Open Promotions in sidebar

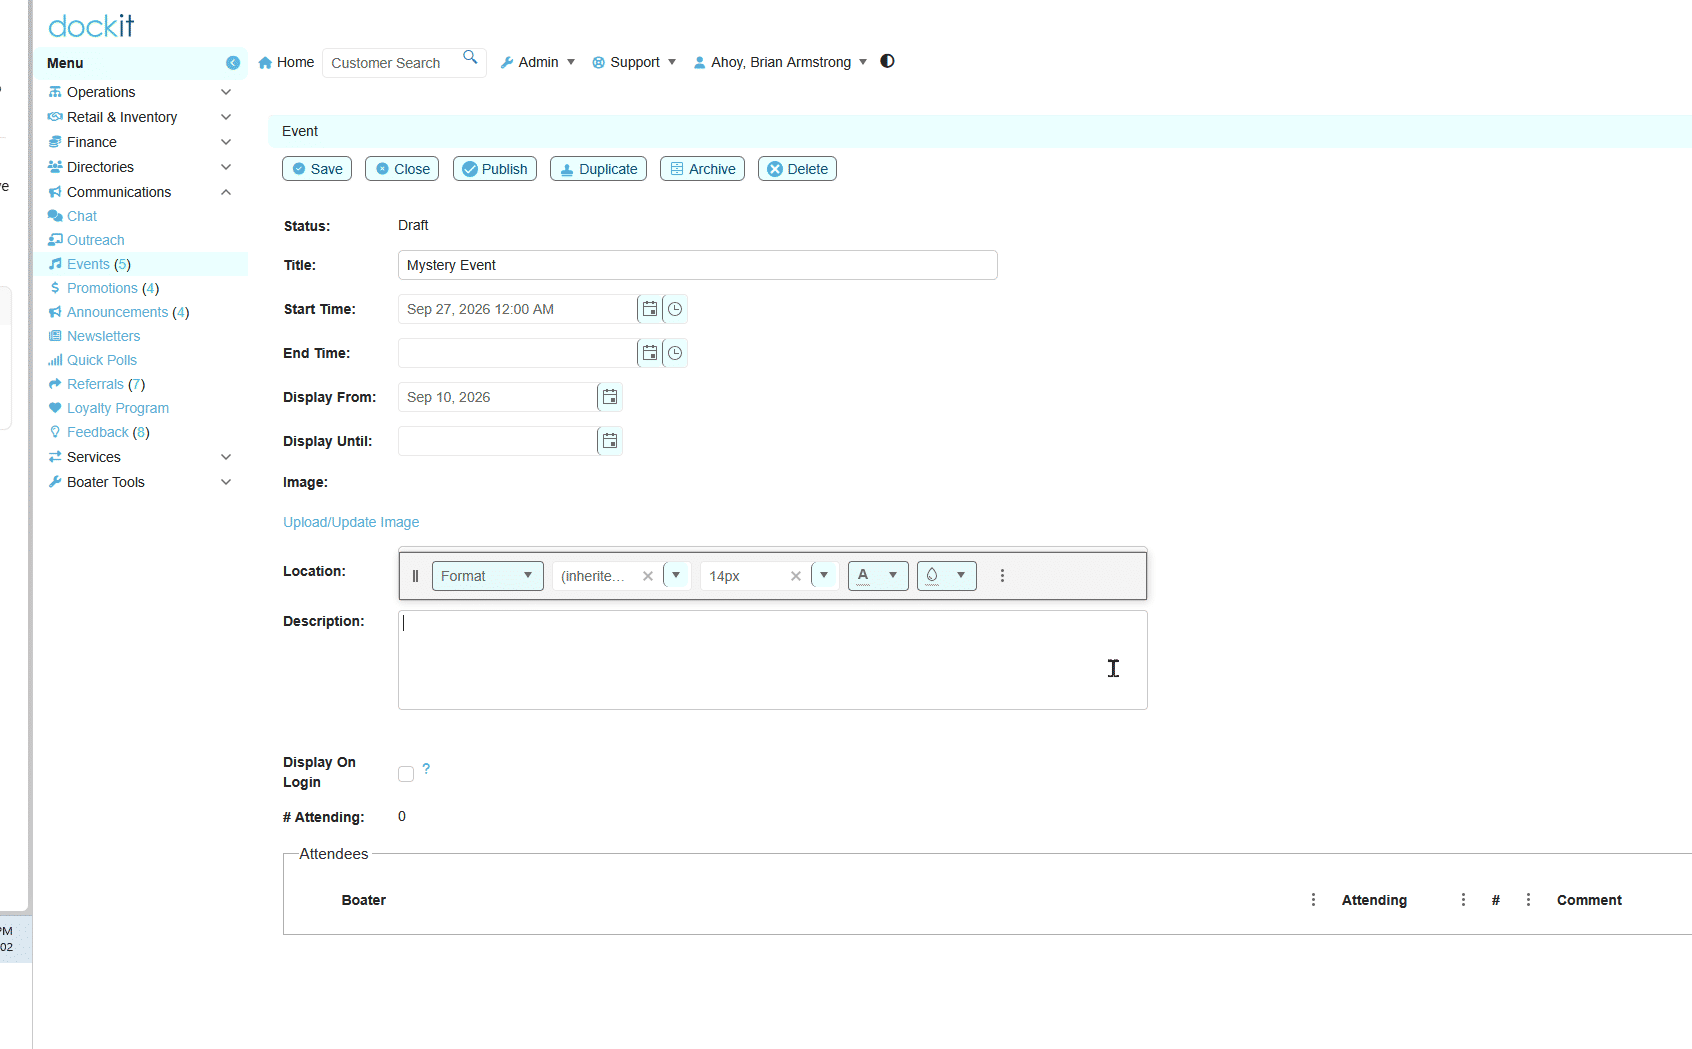tap(103, 288)
